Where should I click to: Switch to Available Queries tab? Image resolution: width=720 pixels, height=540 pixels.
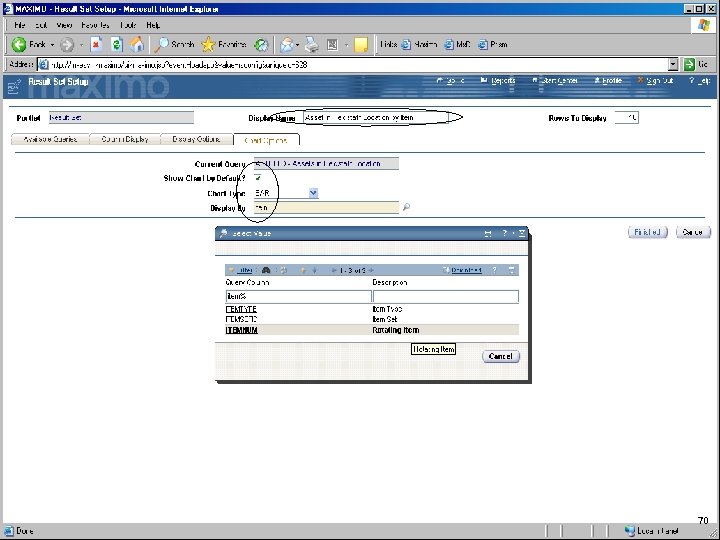(50, 139)
